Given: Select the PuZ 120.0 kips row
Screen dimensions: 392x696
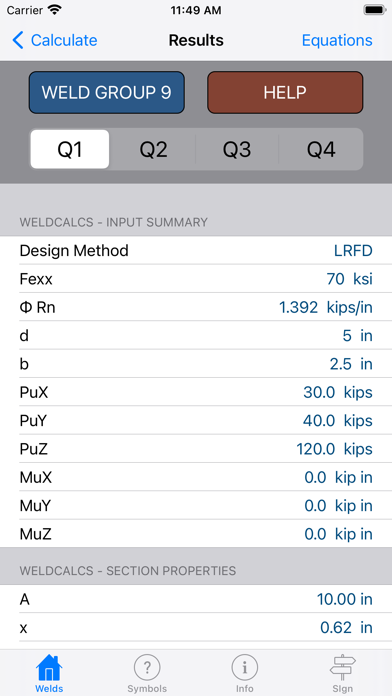Looking at the screenshot, I should [x=196, y=449].
